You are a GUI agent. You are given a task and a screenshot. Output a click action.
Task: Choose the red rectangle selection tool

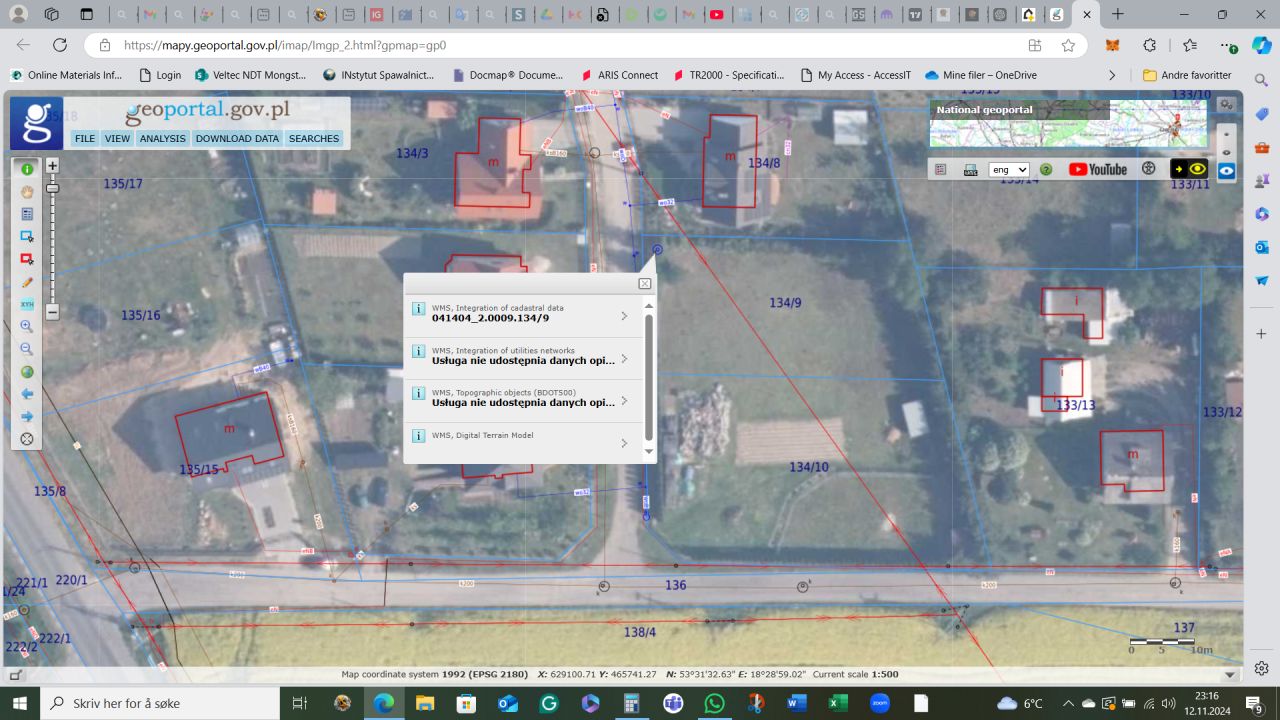click(x=27, y=259)
